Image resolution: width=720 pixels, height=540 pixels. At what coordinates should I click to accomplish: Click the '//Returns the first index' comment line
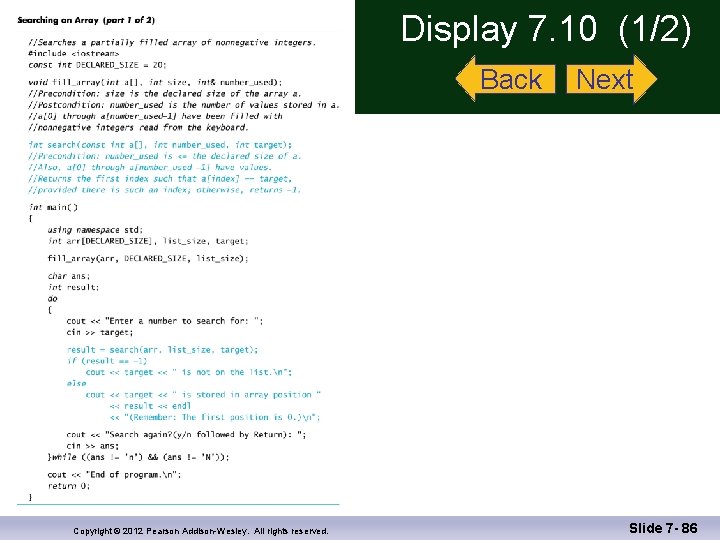(160, 179)
